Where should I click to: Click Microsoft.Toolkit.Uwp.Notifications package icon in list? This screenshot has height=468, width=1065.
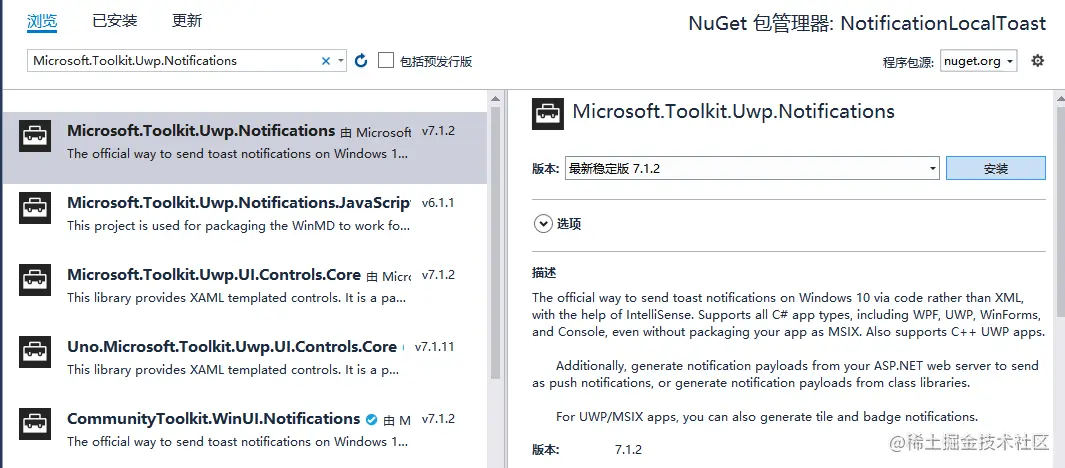tap(35, 135)
